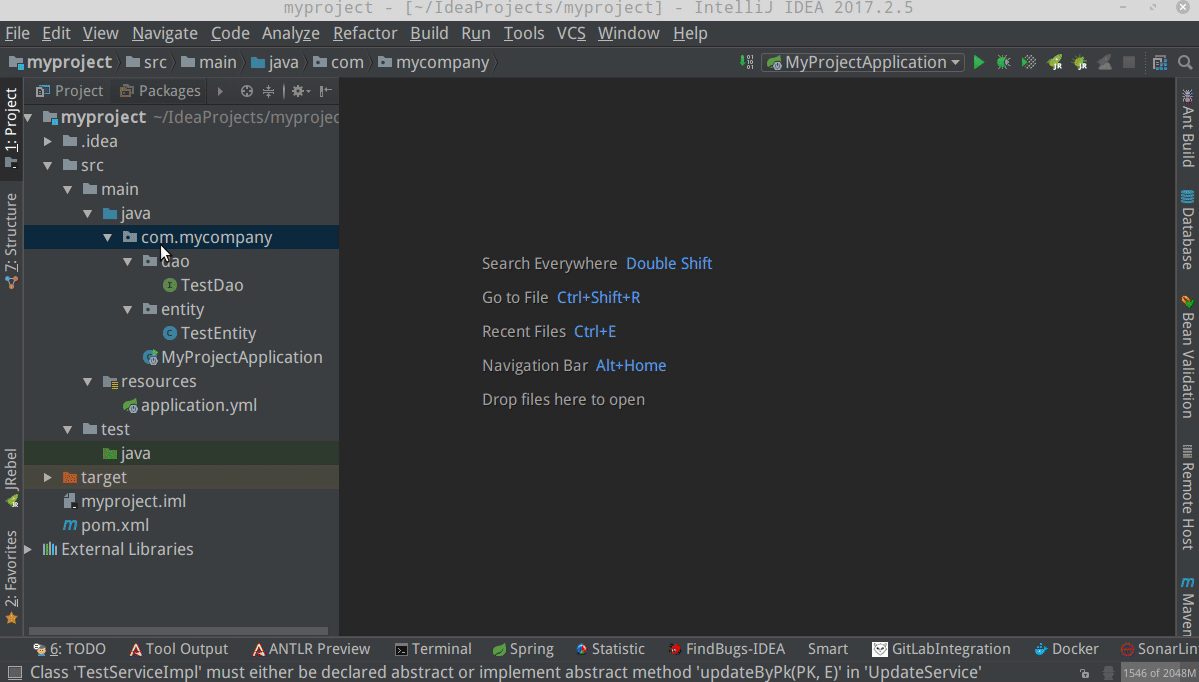Screen dimensions: 1199x682
Task: Open the Analyze menu
Action: 291,34
